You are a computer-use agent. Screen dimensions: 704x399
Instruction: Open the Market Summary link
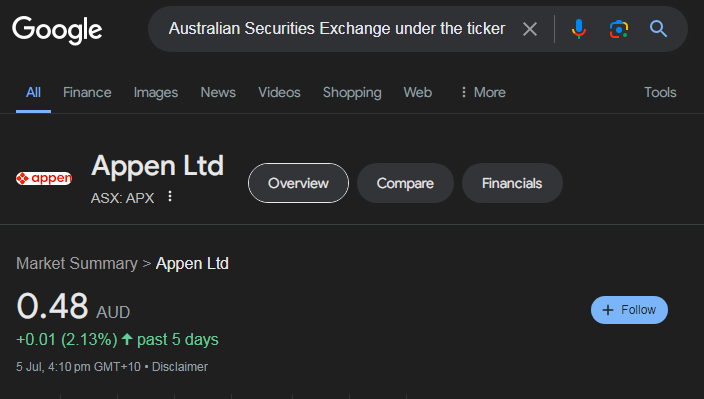(x=77, y=263)
